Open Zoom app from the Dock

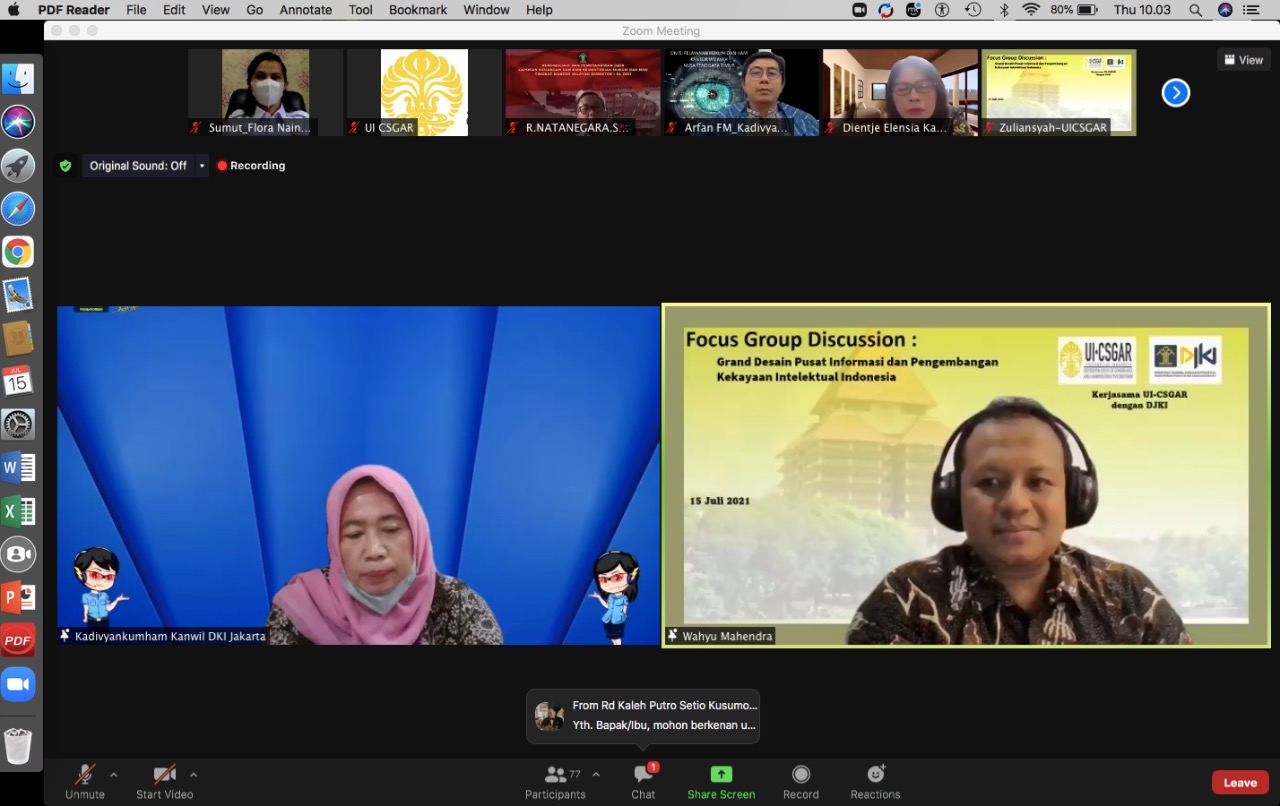coord(18,684)
